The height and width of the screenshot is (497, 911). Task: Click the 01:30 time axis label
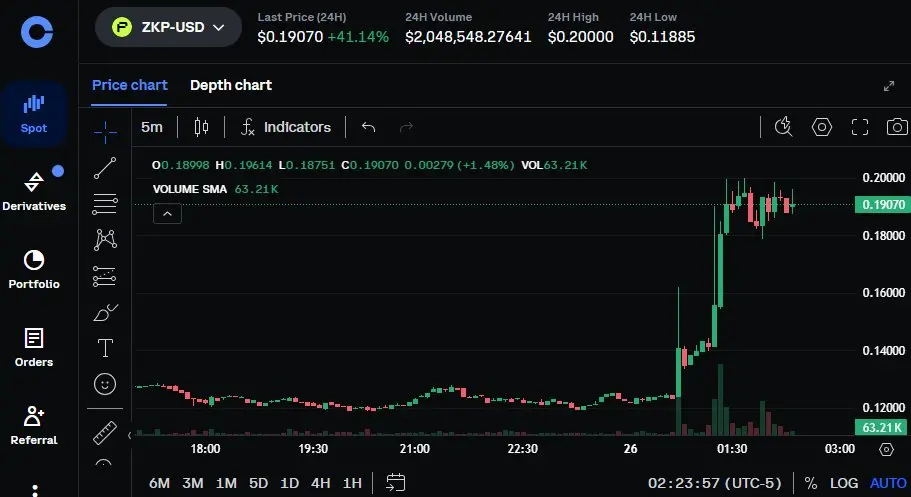[732, 449]
